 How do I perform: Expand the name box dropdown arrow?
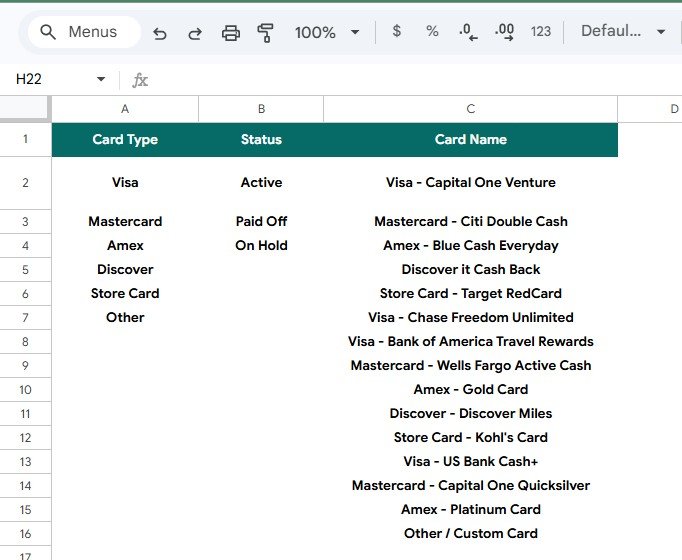pyautogui.click(x=101, y=79)
